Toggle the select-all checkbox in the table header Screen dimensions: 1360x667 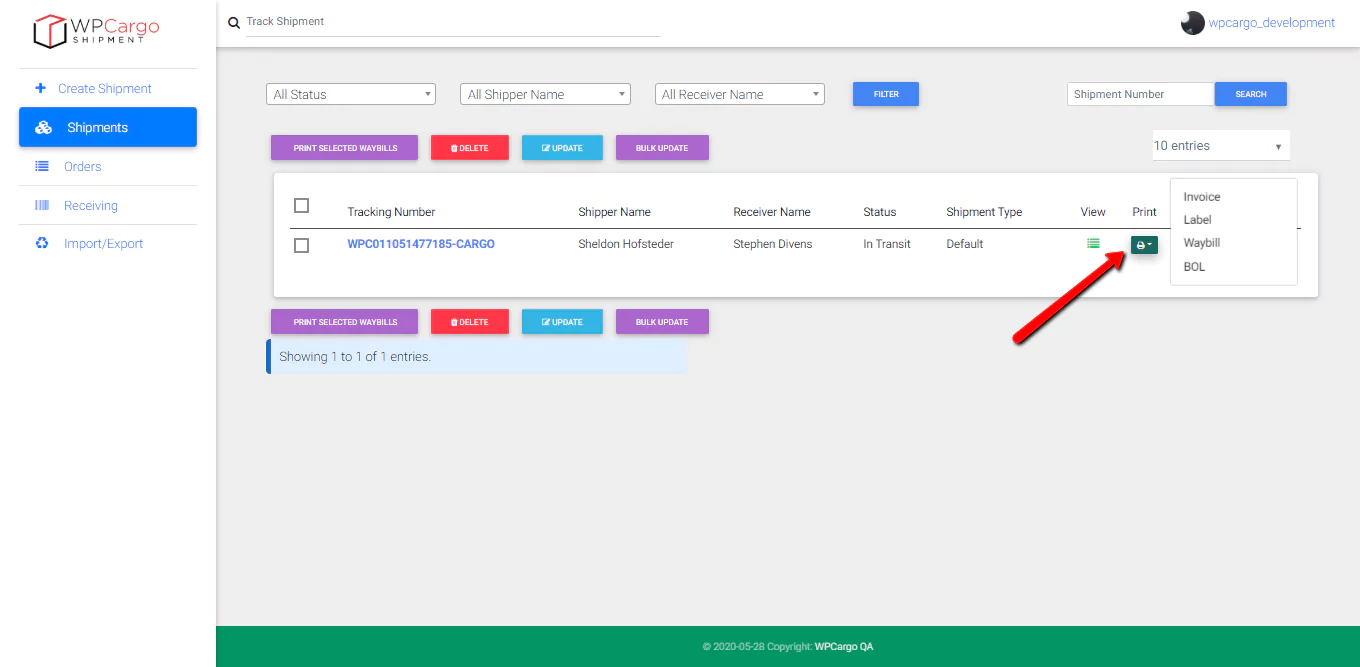301,206
